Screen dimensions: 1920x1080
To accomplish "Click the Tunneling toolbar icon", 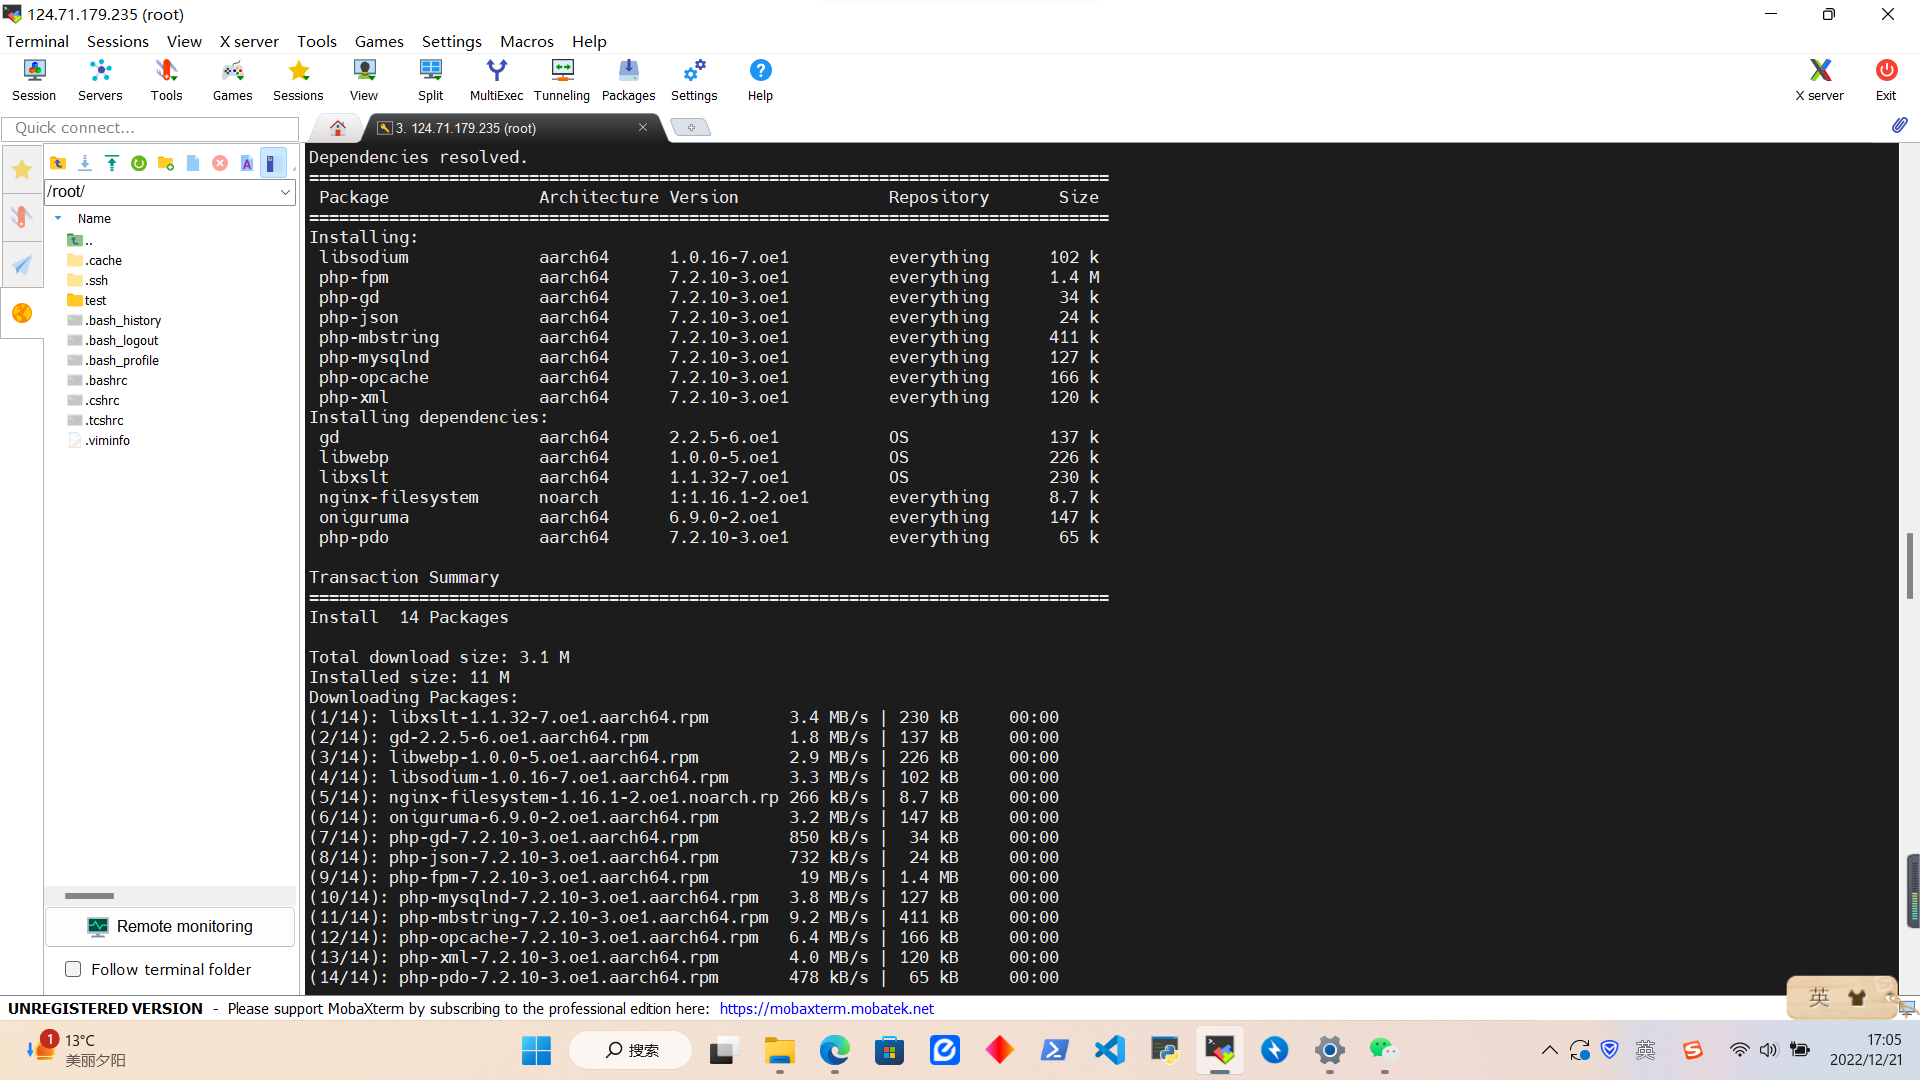I will click(x=562, y=79).
